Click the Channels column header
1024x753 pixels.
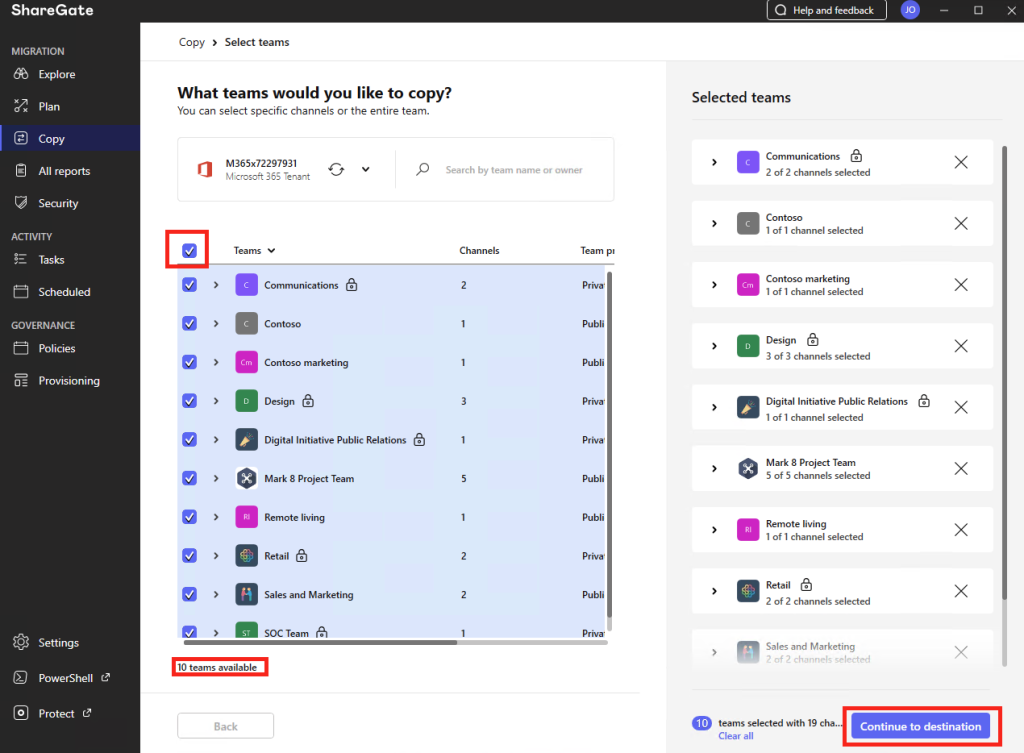coord(479,251)
